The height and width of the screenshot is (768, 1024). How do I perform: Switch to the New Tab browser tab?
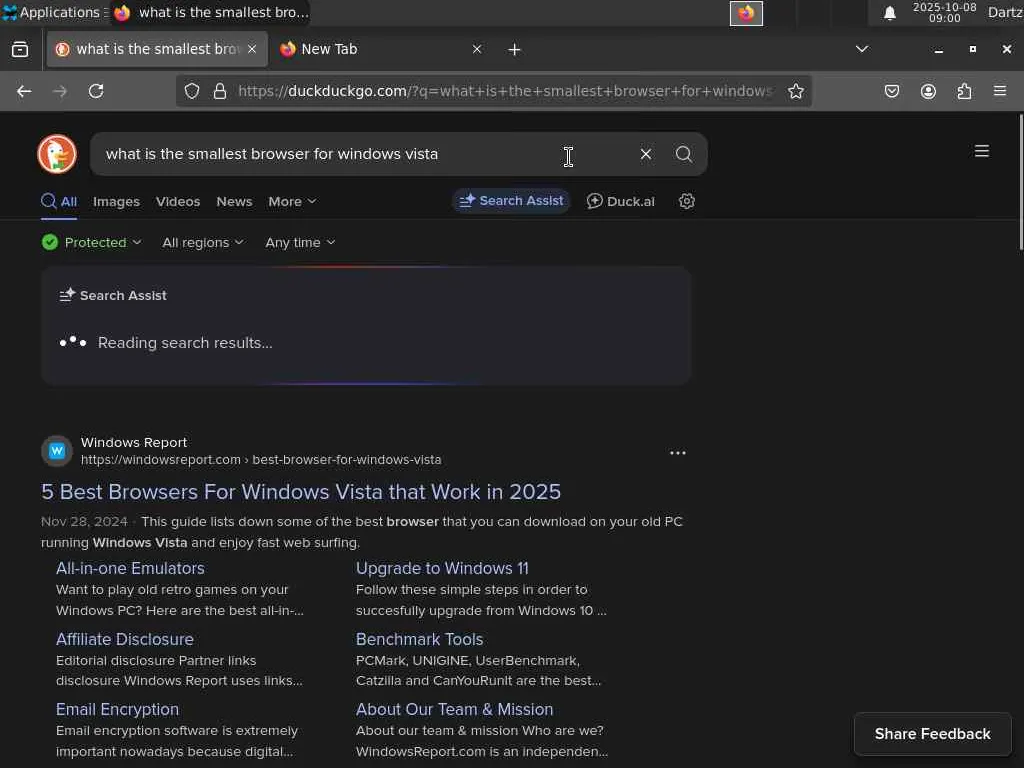tap(380, 49)
